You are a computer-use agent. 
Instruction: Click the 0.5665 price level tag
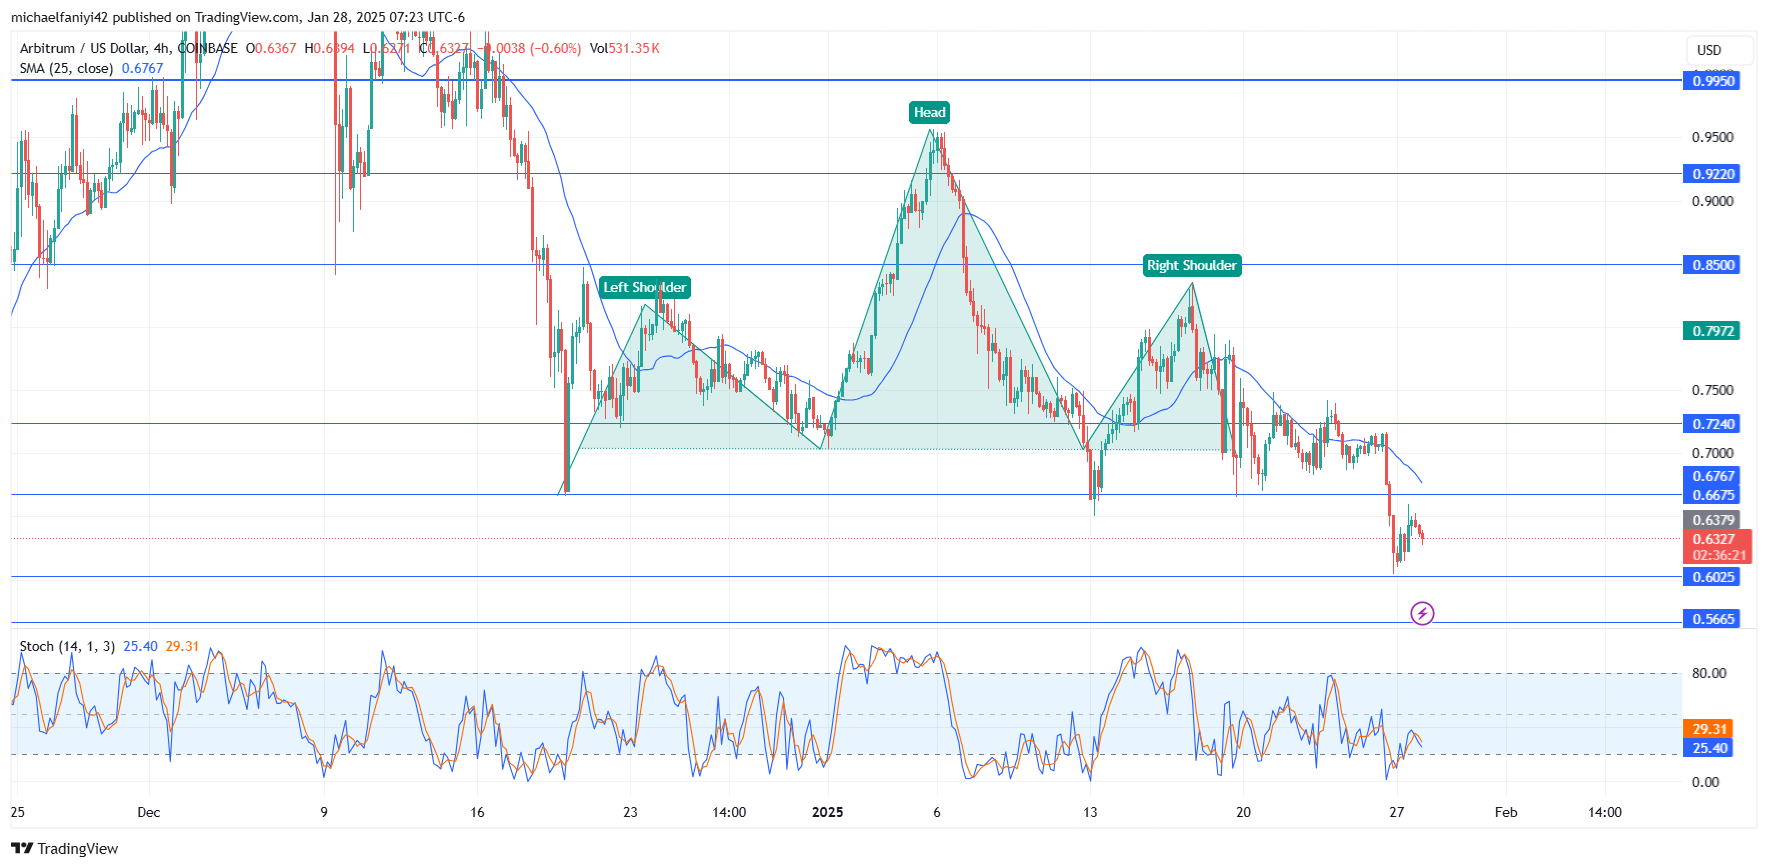1712,619
